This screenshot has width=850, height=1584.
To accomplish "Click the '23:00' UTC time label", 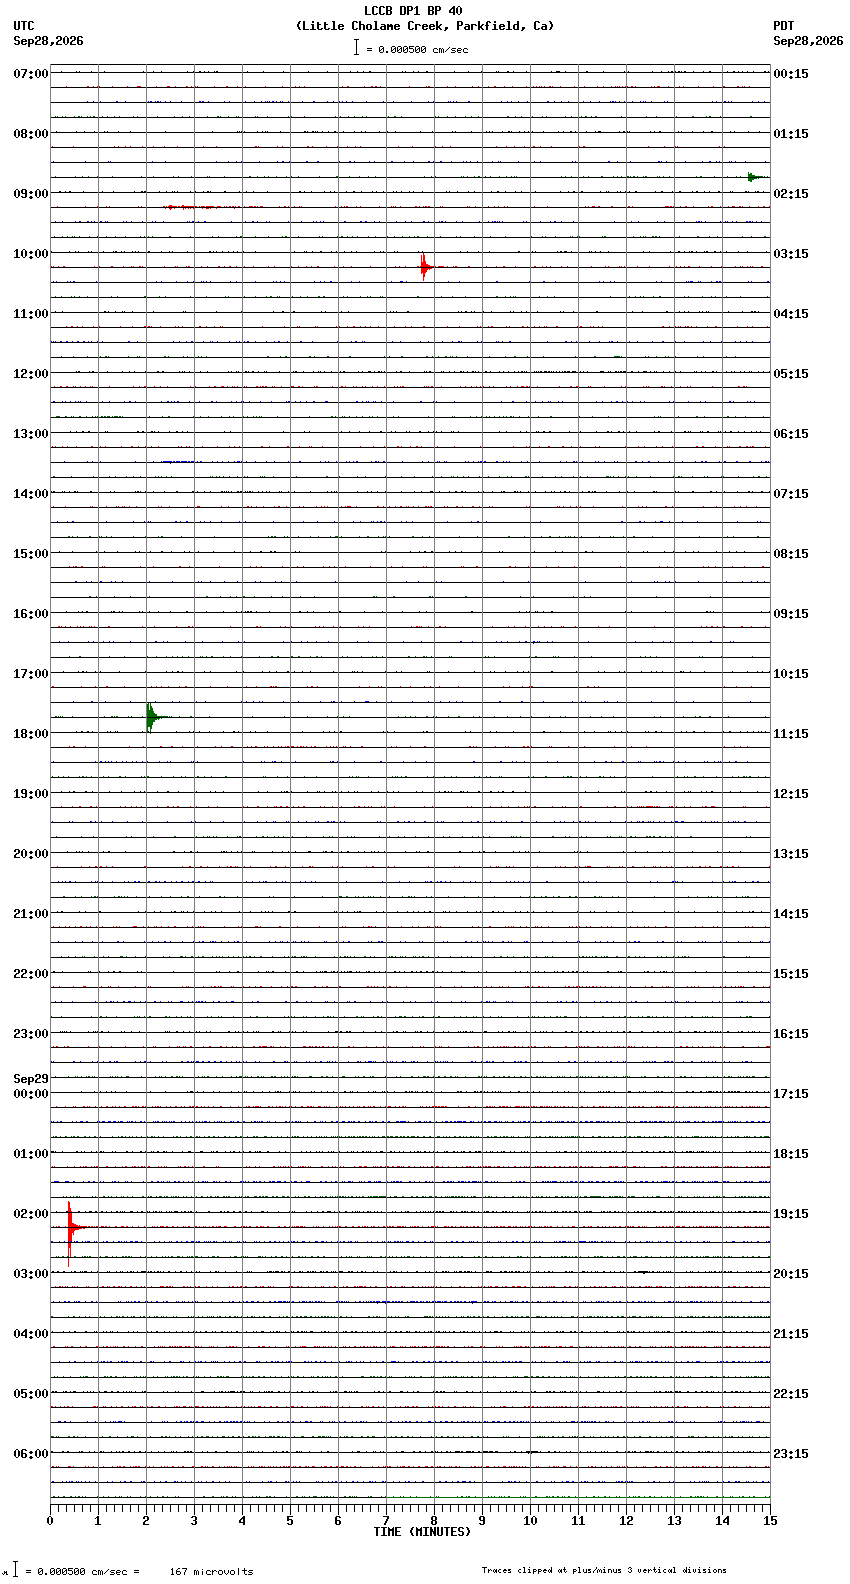I will (31, 1034).
